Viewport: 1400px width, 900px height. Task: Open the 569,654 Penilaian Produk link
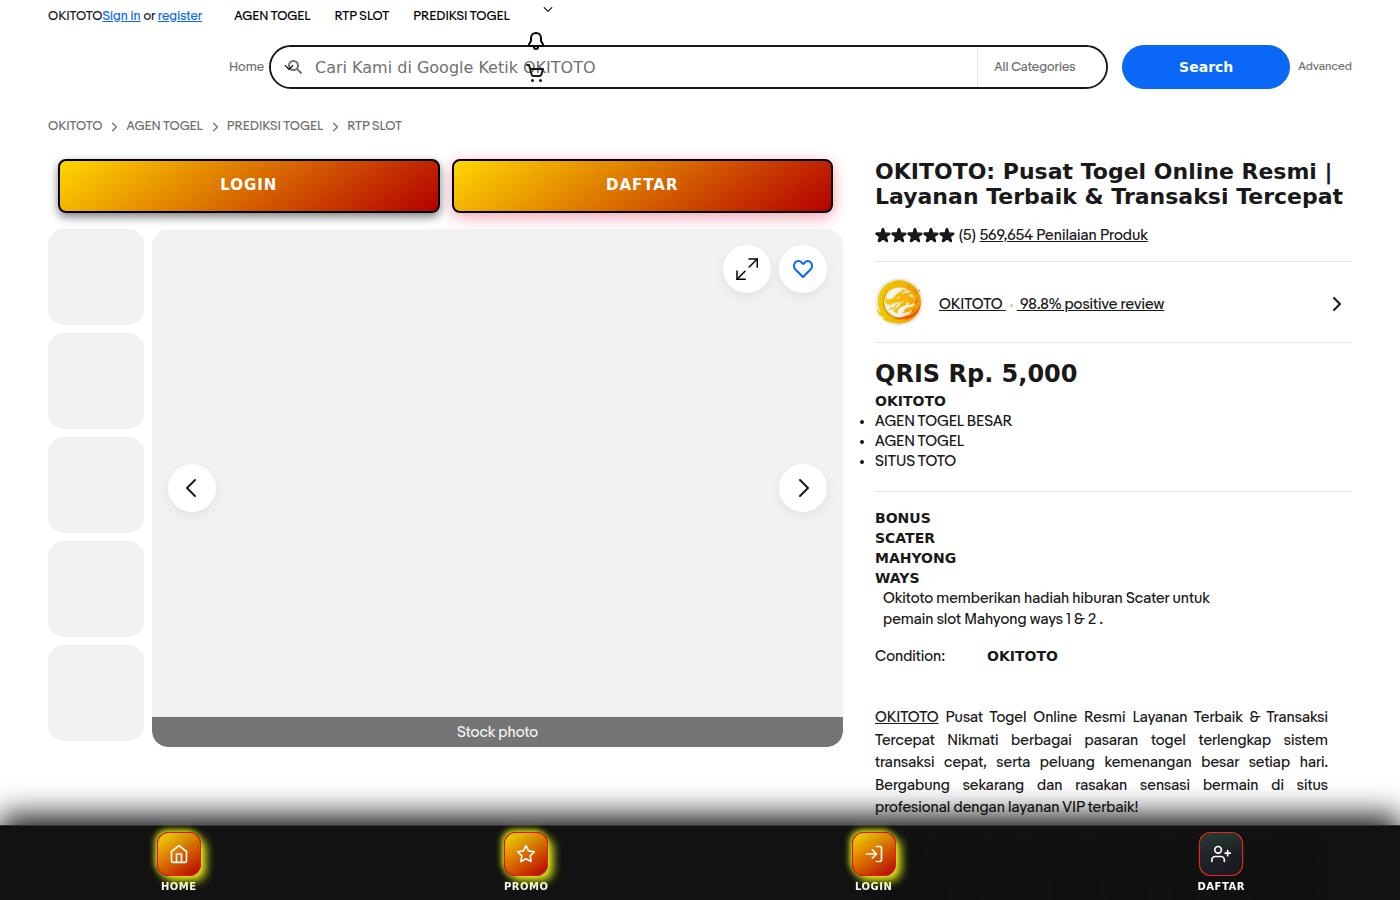1064,235
